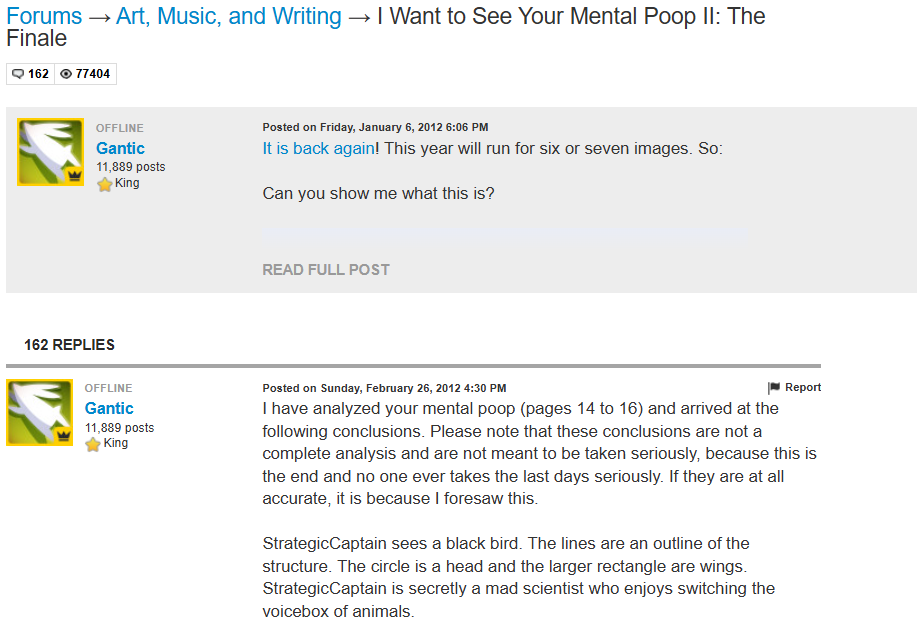Viewport: 917px width, 628px height.
Task: Click the star badge icon in the reply
Action: tap(93, 444)
